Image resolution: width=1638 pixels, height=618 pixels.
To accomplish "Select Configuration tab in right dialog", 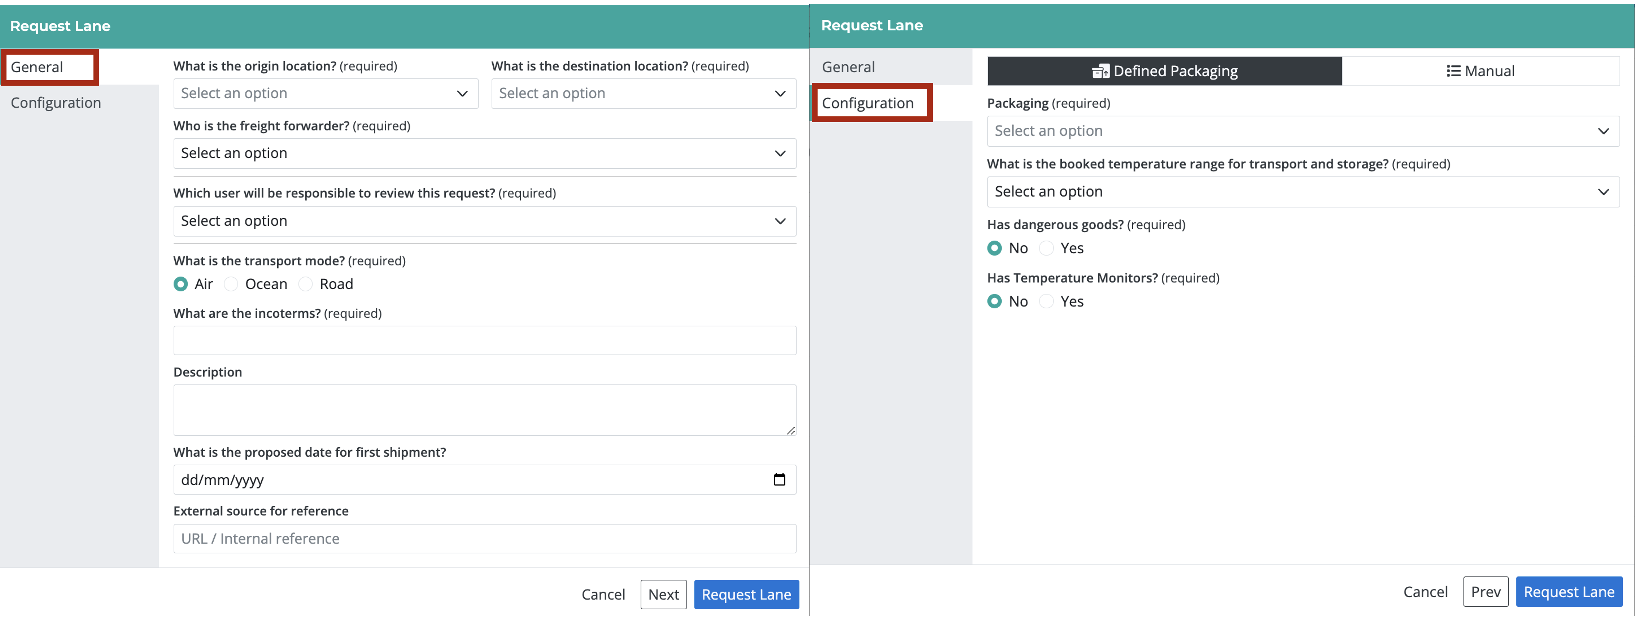I will click(x=872, y=103).
